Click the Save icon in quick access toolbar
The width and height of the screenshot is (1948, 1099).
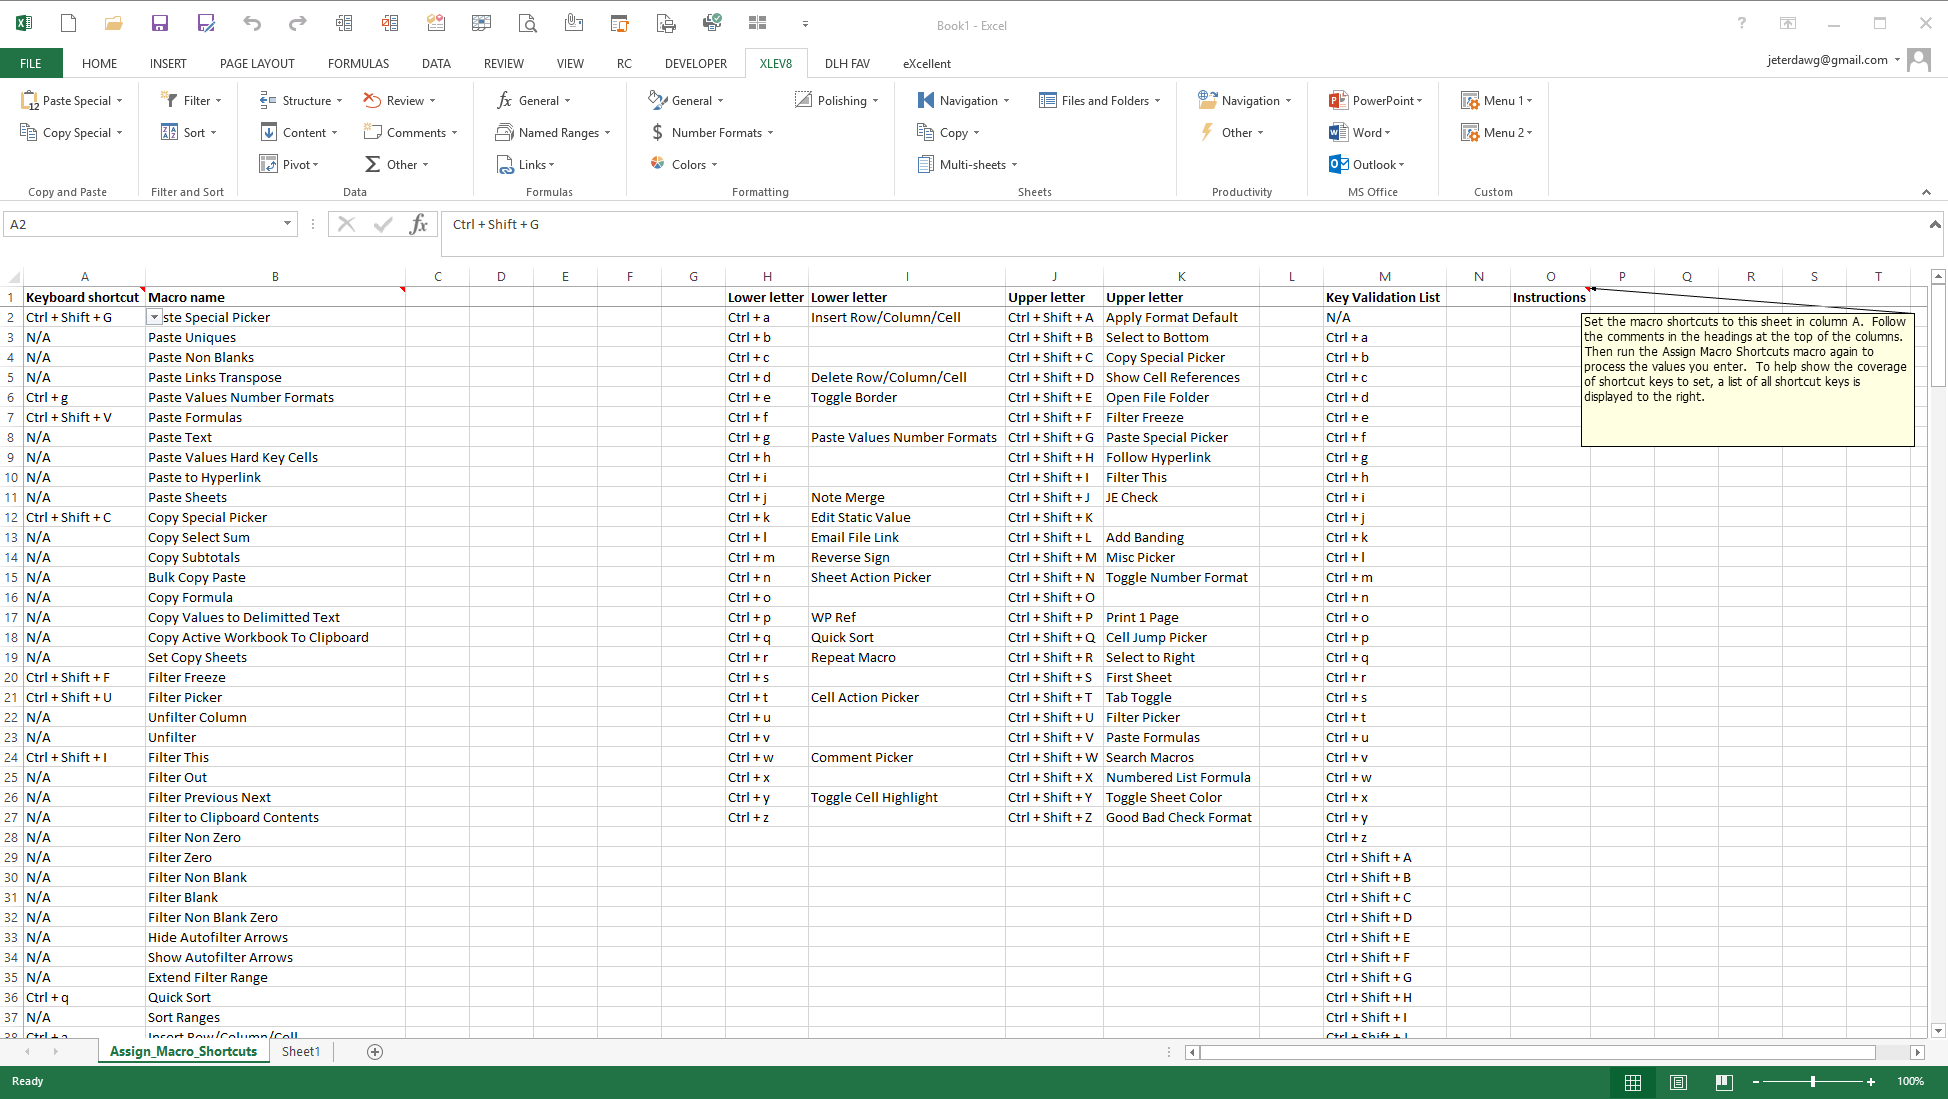tap(159, 23)
